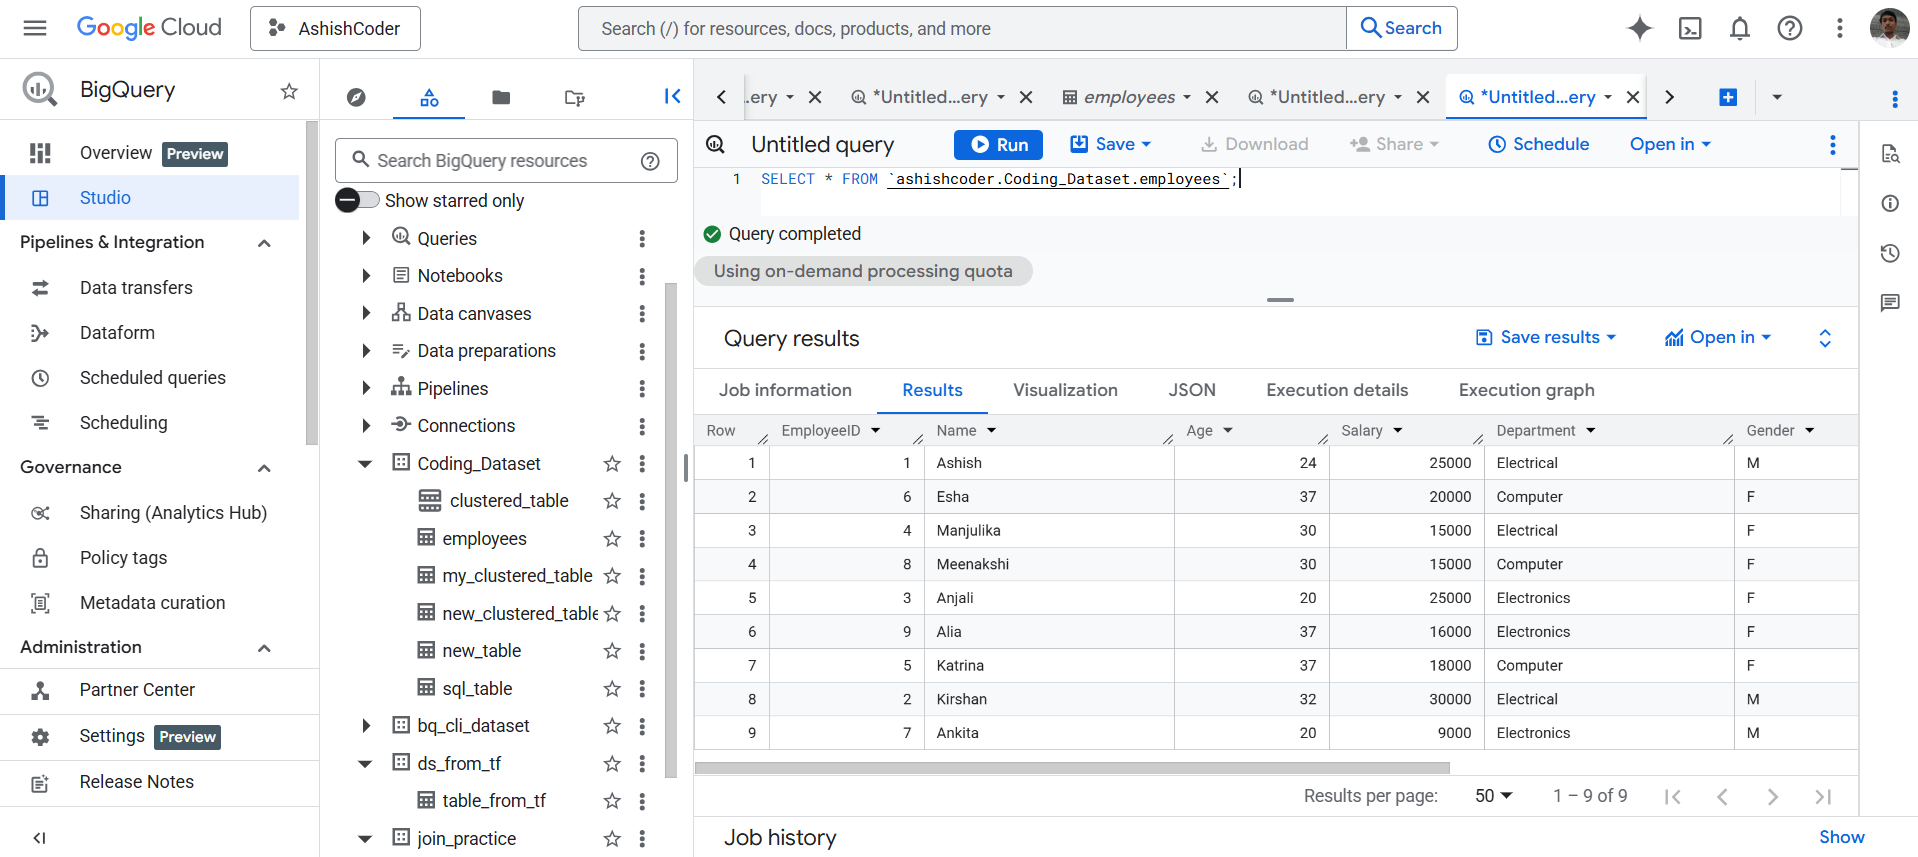Open the help question mark menu
Image resolution: width=1918 pixels, height=857 pixels.
click(1790, 28)
